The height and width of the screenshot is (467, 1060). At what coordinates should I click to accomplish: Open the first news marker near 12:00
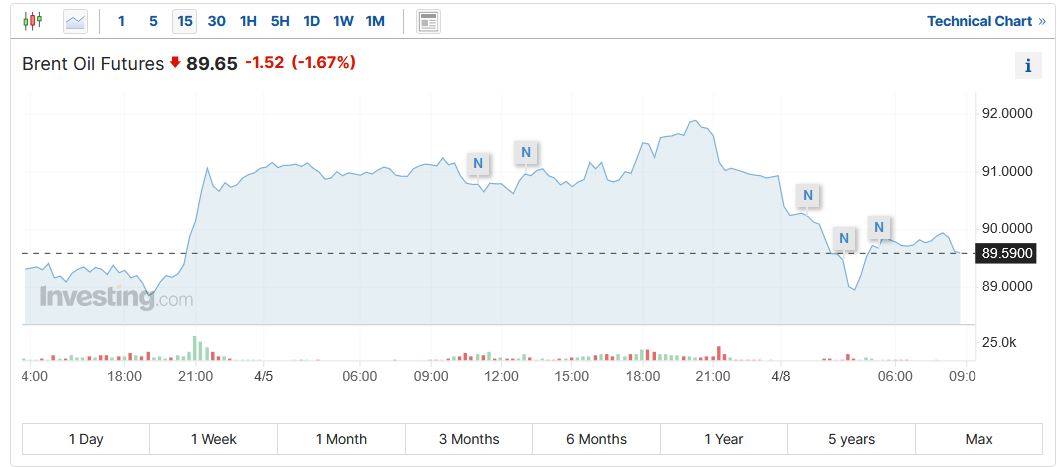coord(478,163)
